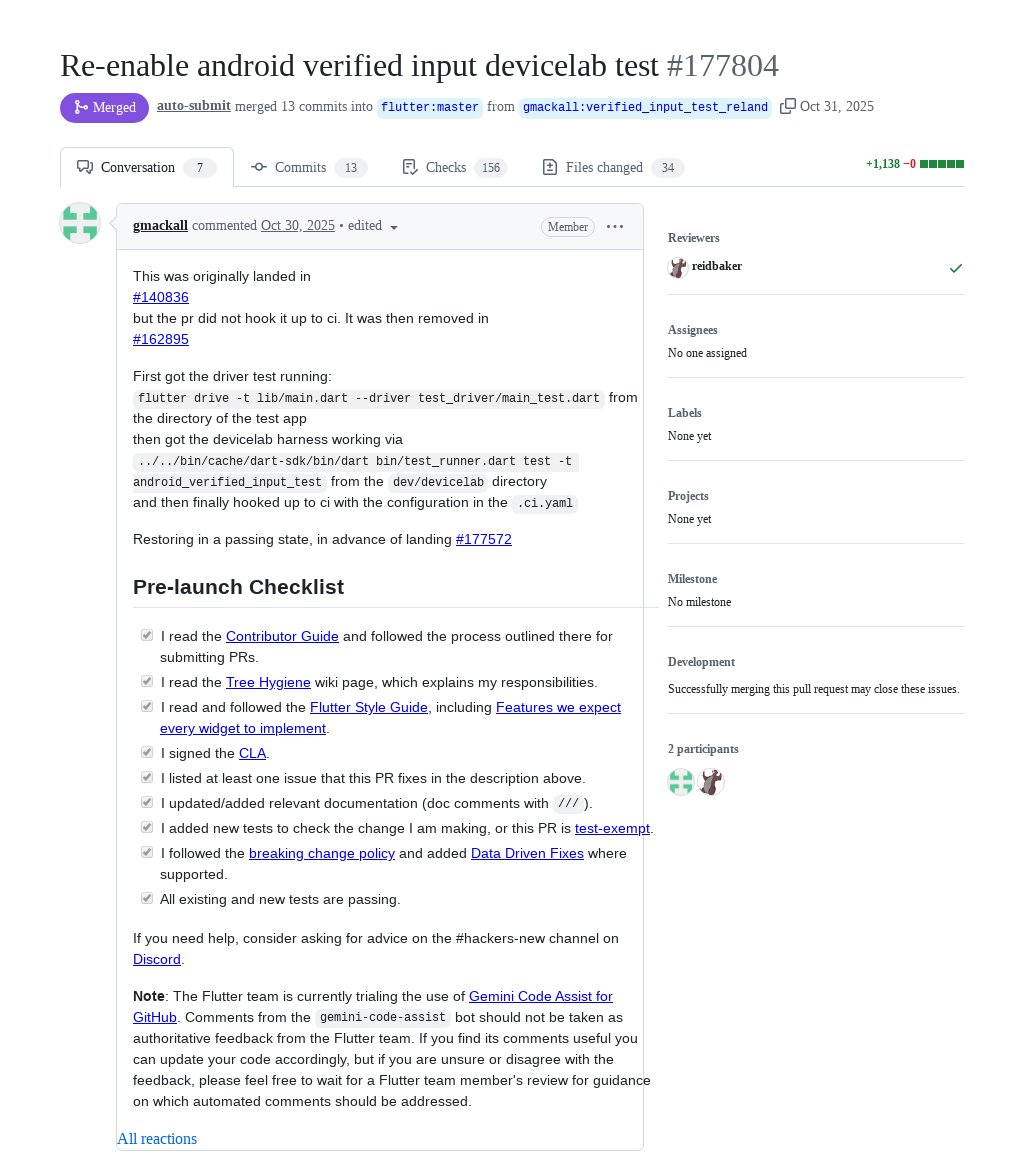Image resolution: width=1024 pixels, height=1171 pixels.
Task: Click the gmackall avatar beside the comment
Action: [80, 223]
